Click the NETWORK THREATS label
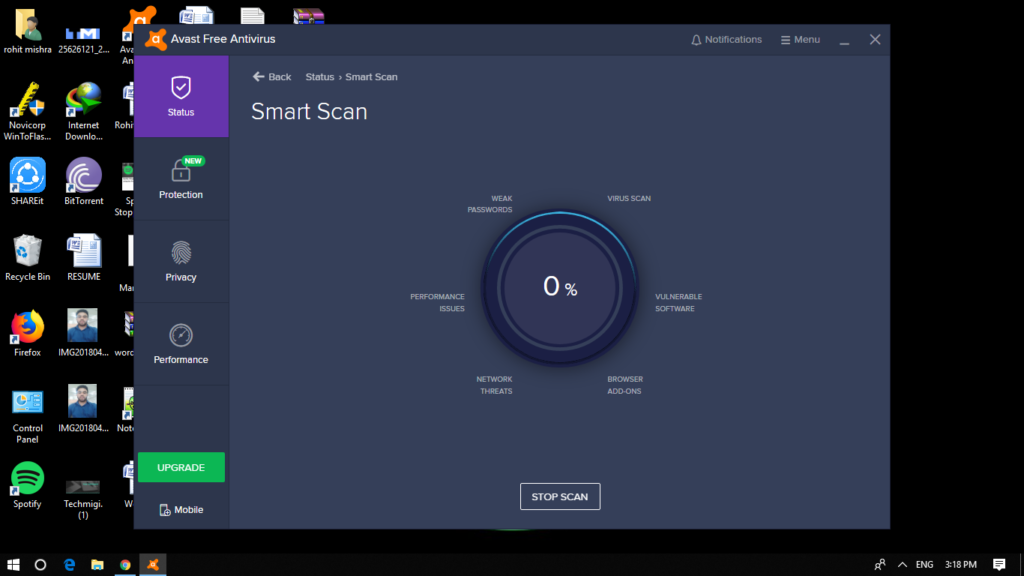This screenshot has height=576, width=1024. point(494,385)
